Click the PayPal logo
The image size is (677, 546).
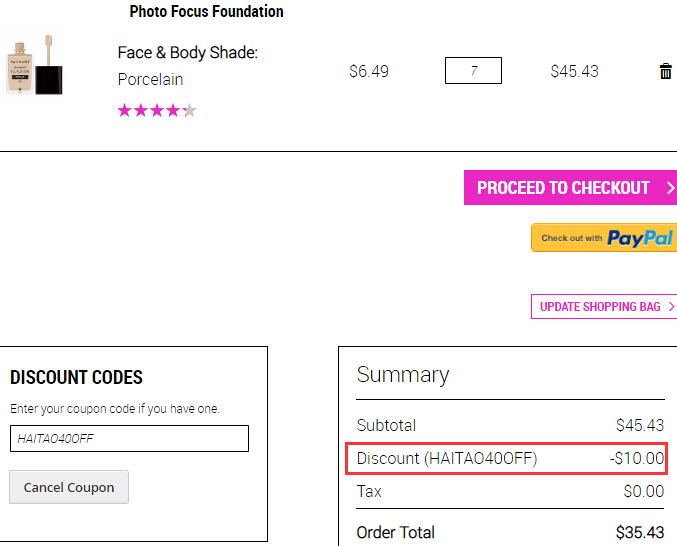point(640,238)
